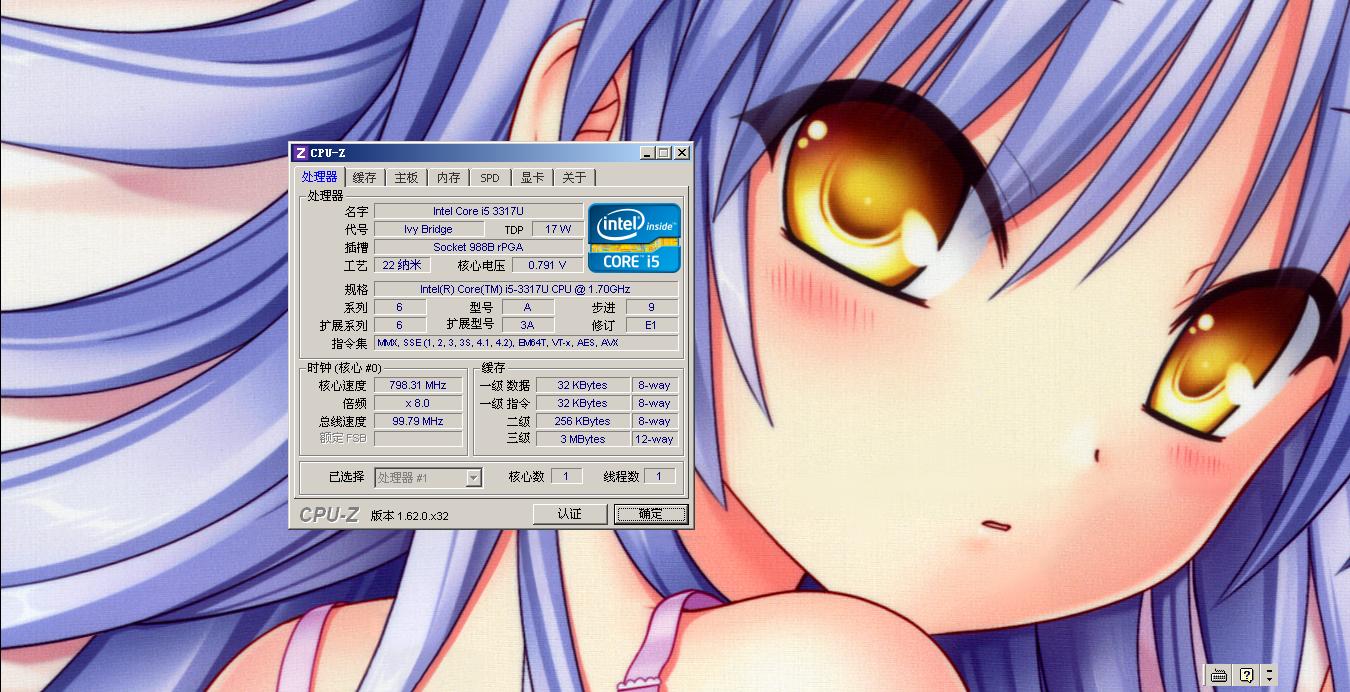This screenshot has height=692, width=1350.
Task: Expand the processor #1 selection dropdown
Action: (x=474, y=478)
